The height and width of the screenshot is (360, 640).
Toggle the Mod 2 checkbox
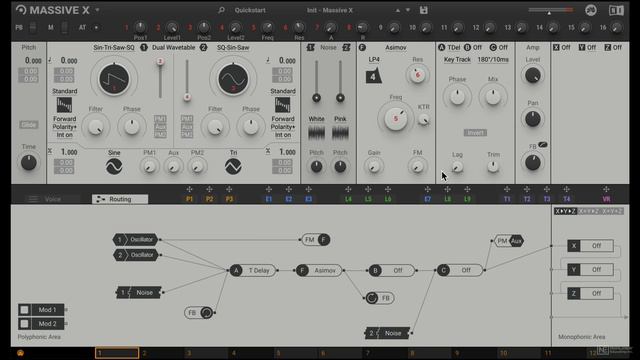coord(24,324)
